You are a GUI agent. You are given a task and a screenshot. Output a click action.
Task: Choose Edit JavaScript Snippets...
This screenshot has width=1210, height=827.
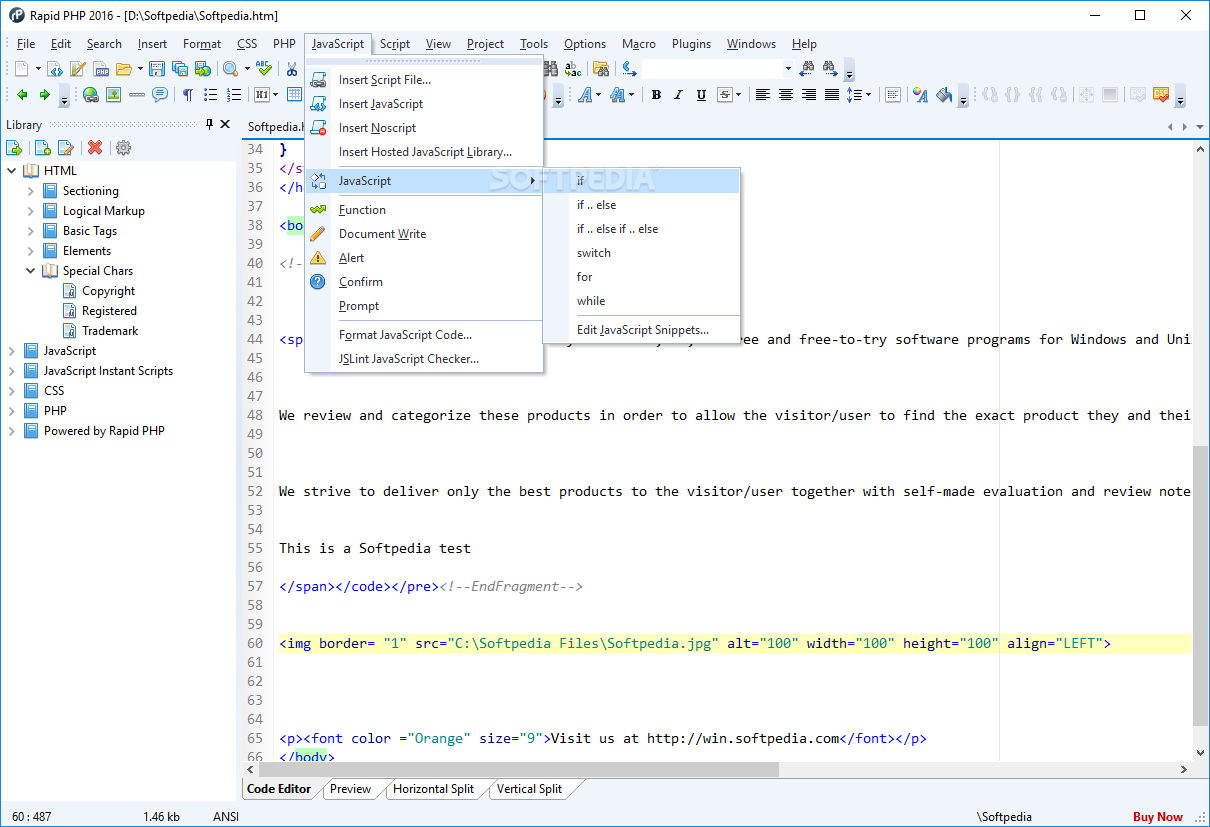[x=641, y=330]
